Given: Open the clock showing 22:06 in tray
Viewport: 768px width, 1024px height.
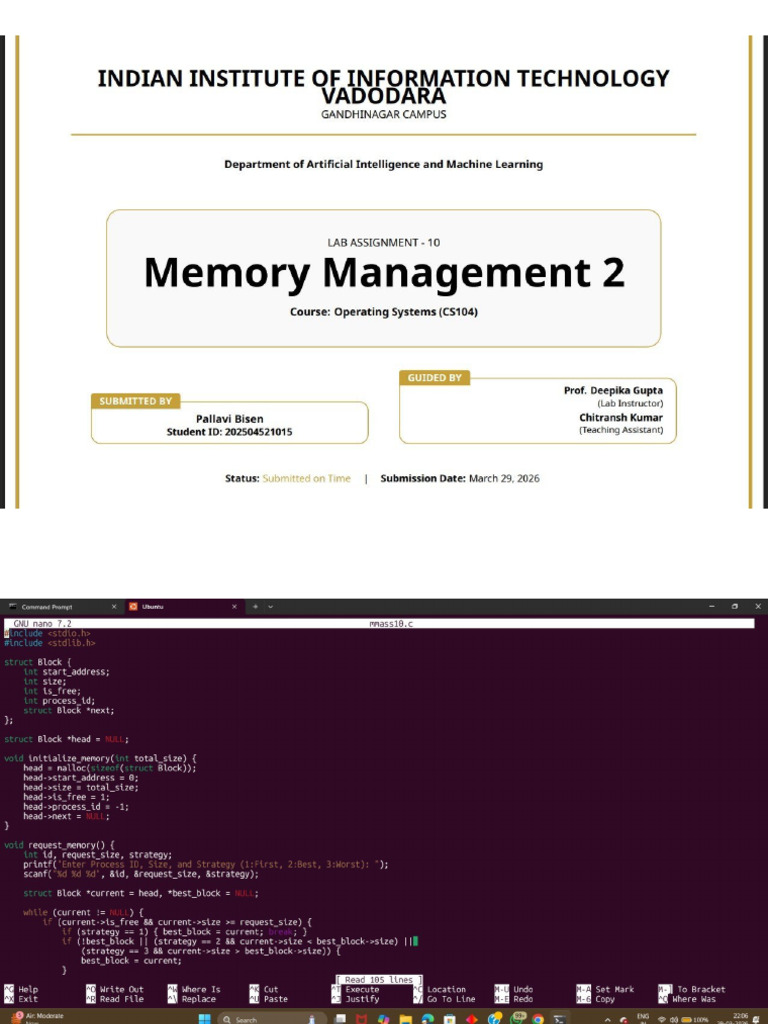Looking at the screenshot, I should [x=740, y=1019].
